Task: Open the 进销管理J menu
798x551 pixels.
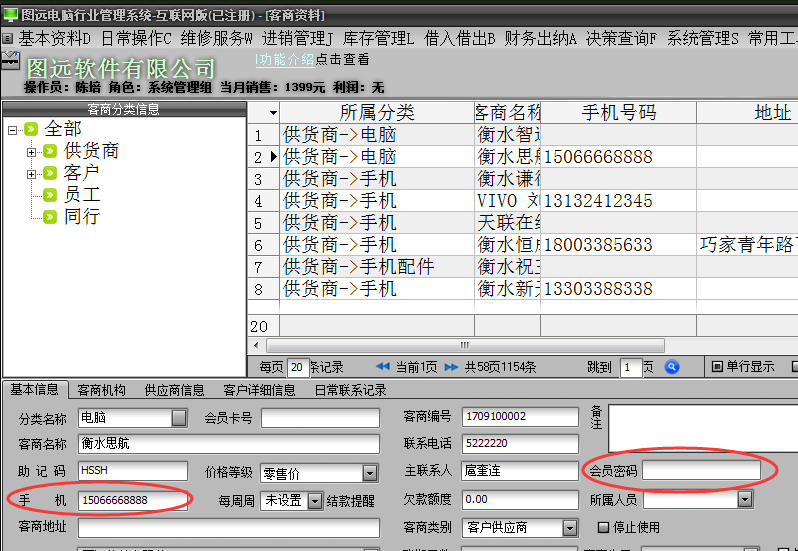Action: [x=298, y=38]
